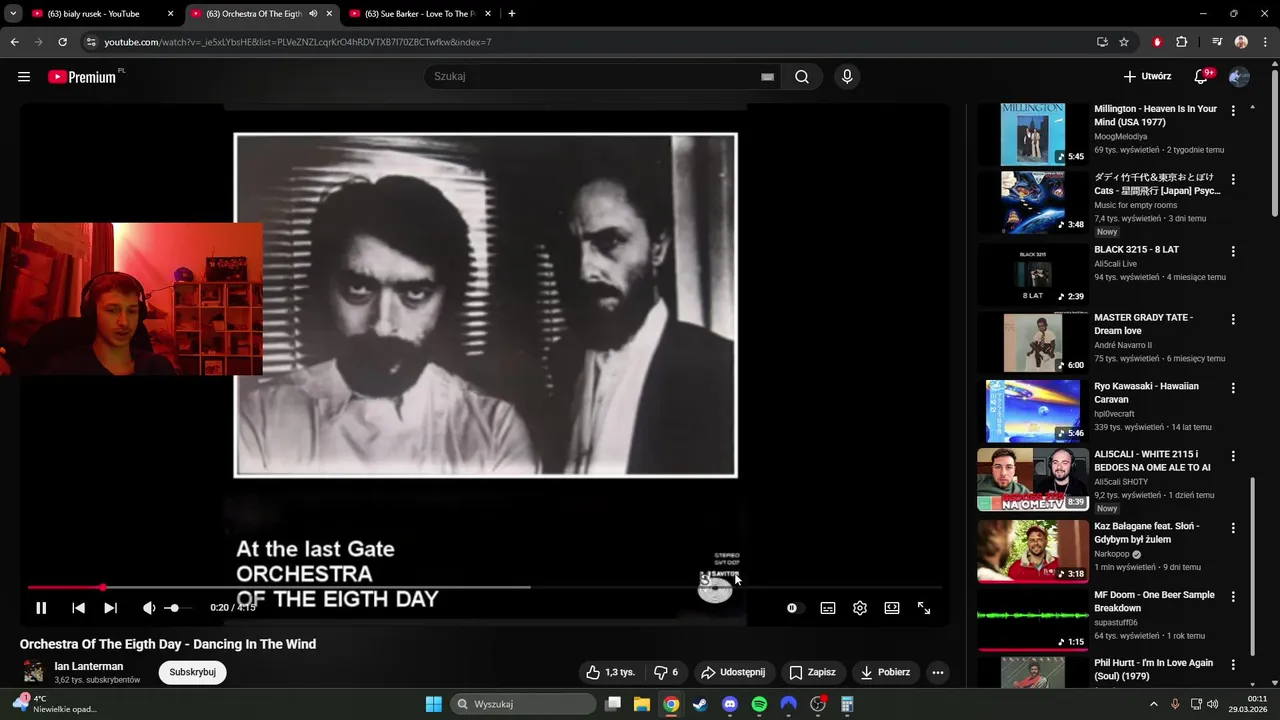
Task: Open Chrome extensions puzzle icon
Action: [x=1181, y=42]
